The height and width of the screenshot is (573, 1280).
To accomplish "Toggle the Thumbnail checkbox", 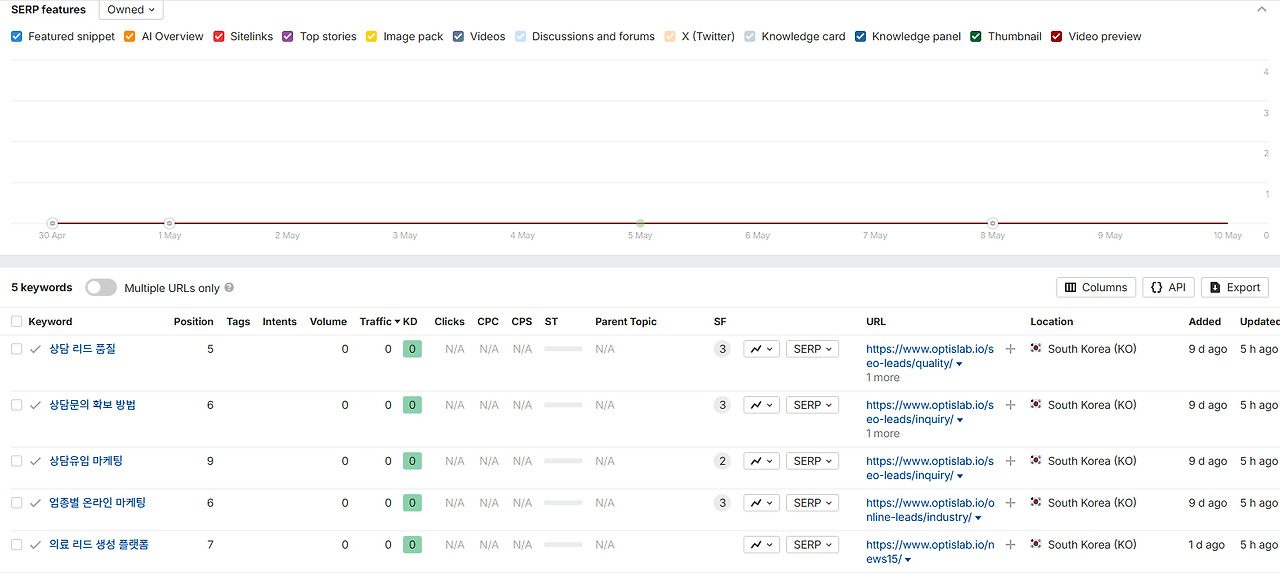I will coord(976,36).
